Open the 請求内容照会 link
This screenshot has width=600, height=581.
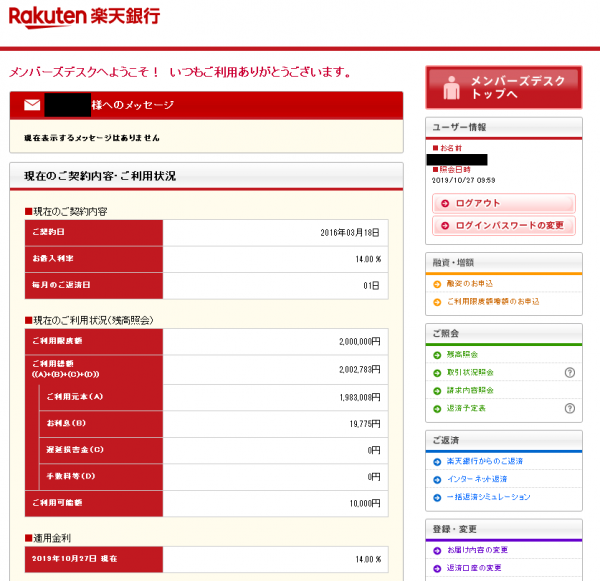[470, 390]
